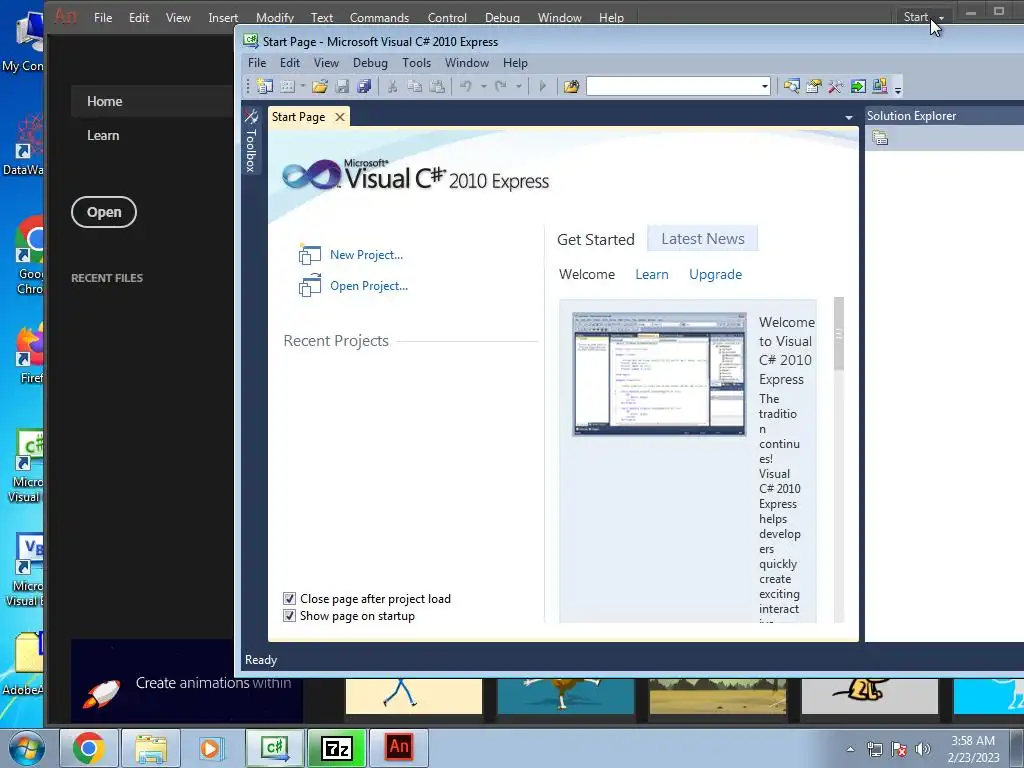Screen dimensions: 1024x768
Task: Click the Start Debugging play icon
Action: pos(542,86)
